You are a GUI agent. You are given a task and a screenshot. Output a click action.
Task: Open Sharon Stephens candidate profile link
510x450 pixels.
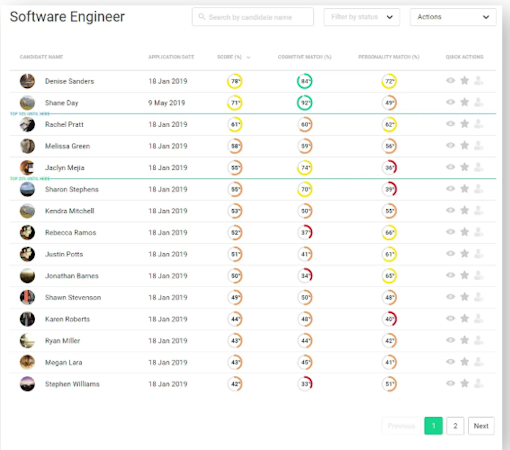72,189
